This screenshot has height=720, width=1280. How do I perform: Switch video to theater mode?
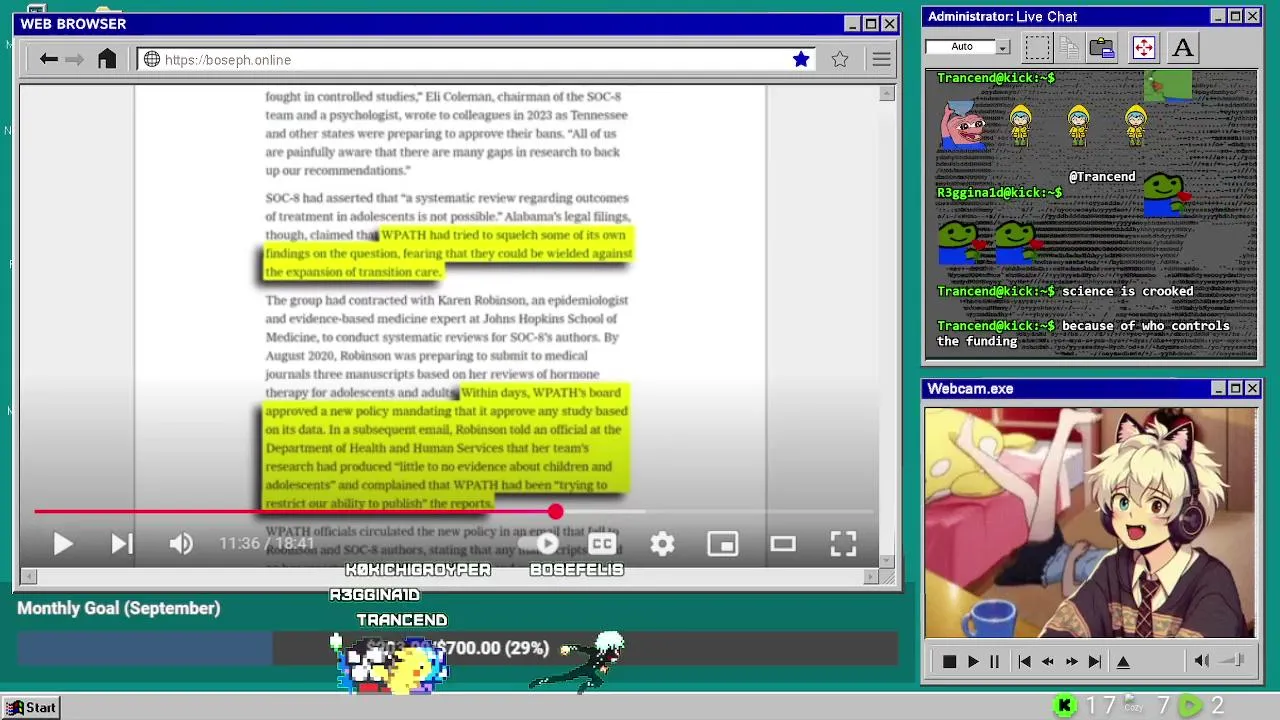coord(783,543)
